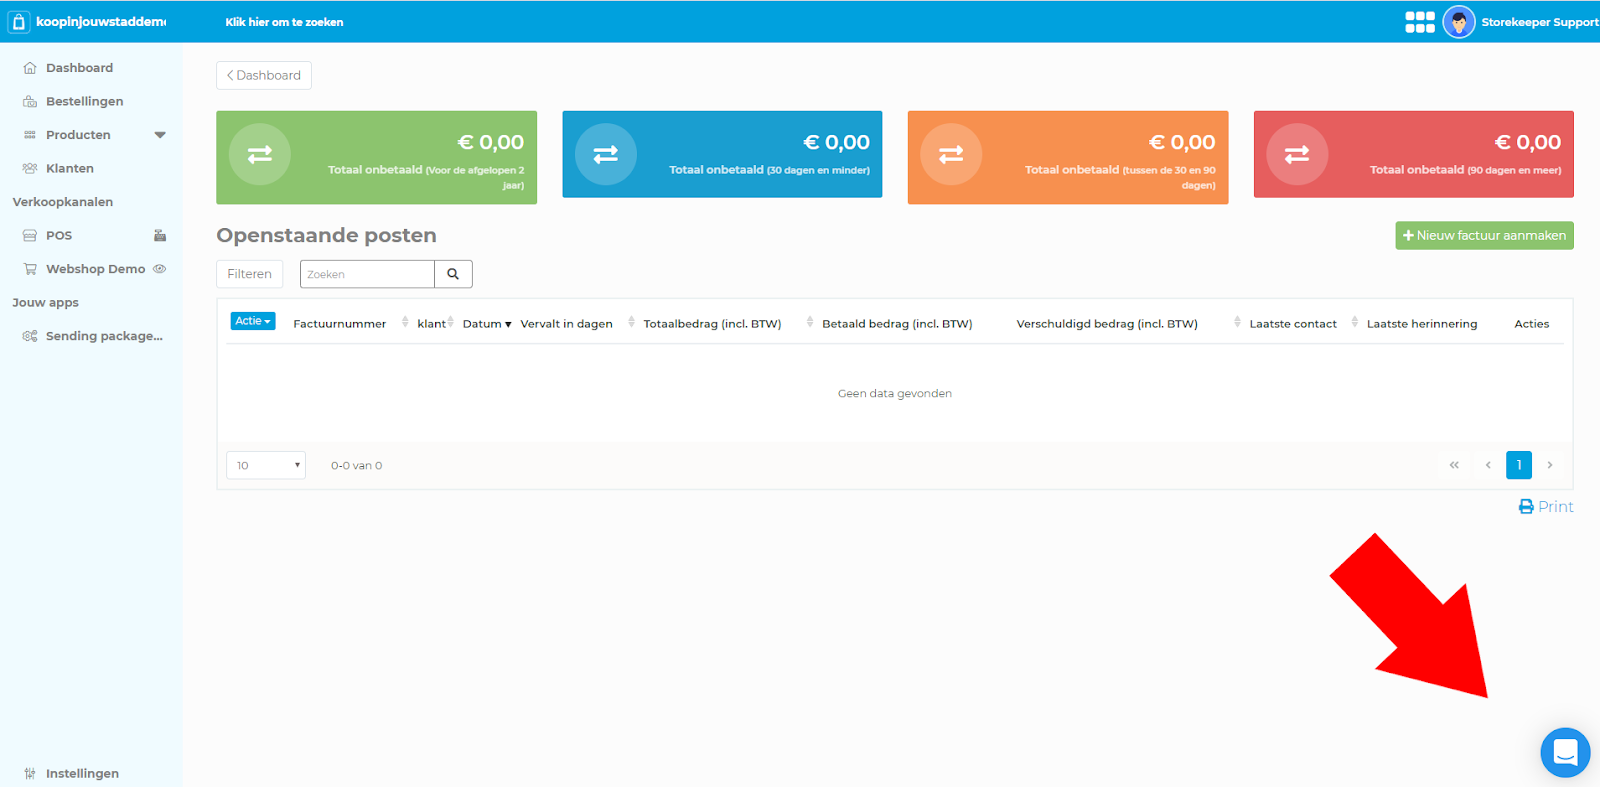Image resolution: width=1600 pixels, height=787 pixels.
Task: Focus the Zoeken search input field
Action: 367,274
